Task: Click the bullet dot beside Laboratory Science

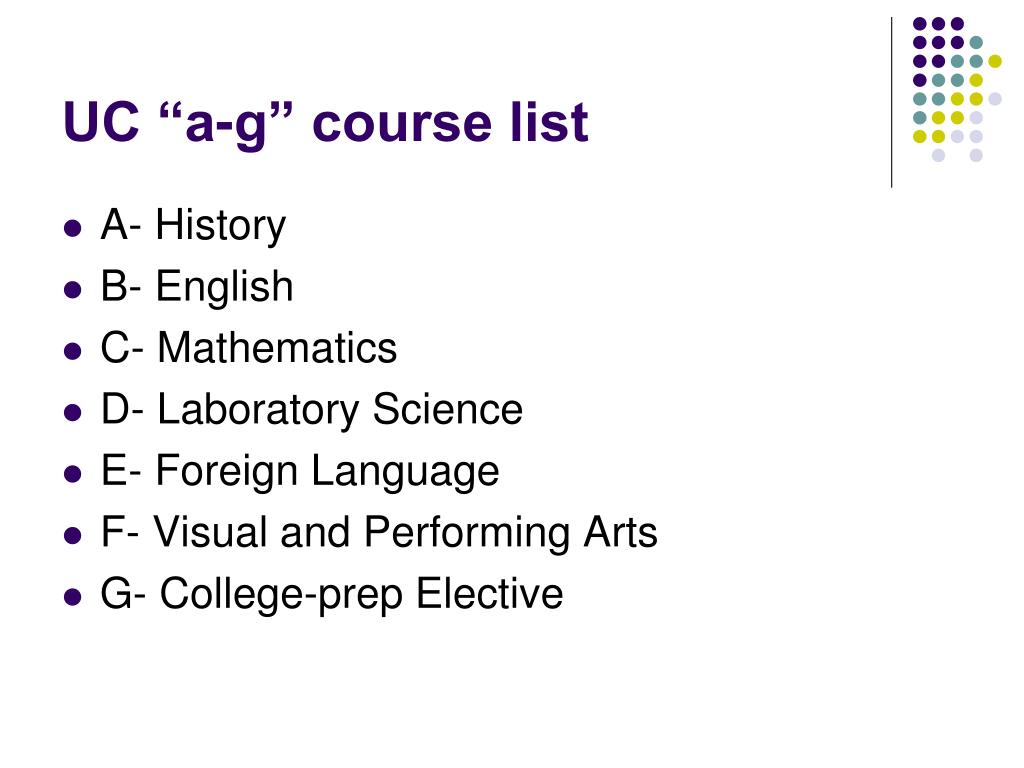Action: click(x=73, y=412)
